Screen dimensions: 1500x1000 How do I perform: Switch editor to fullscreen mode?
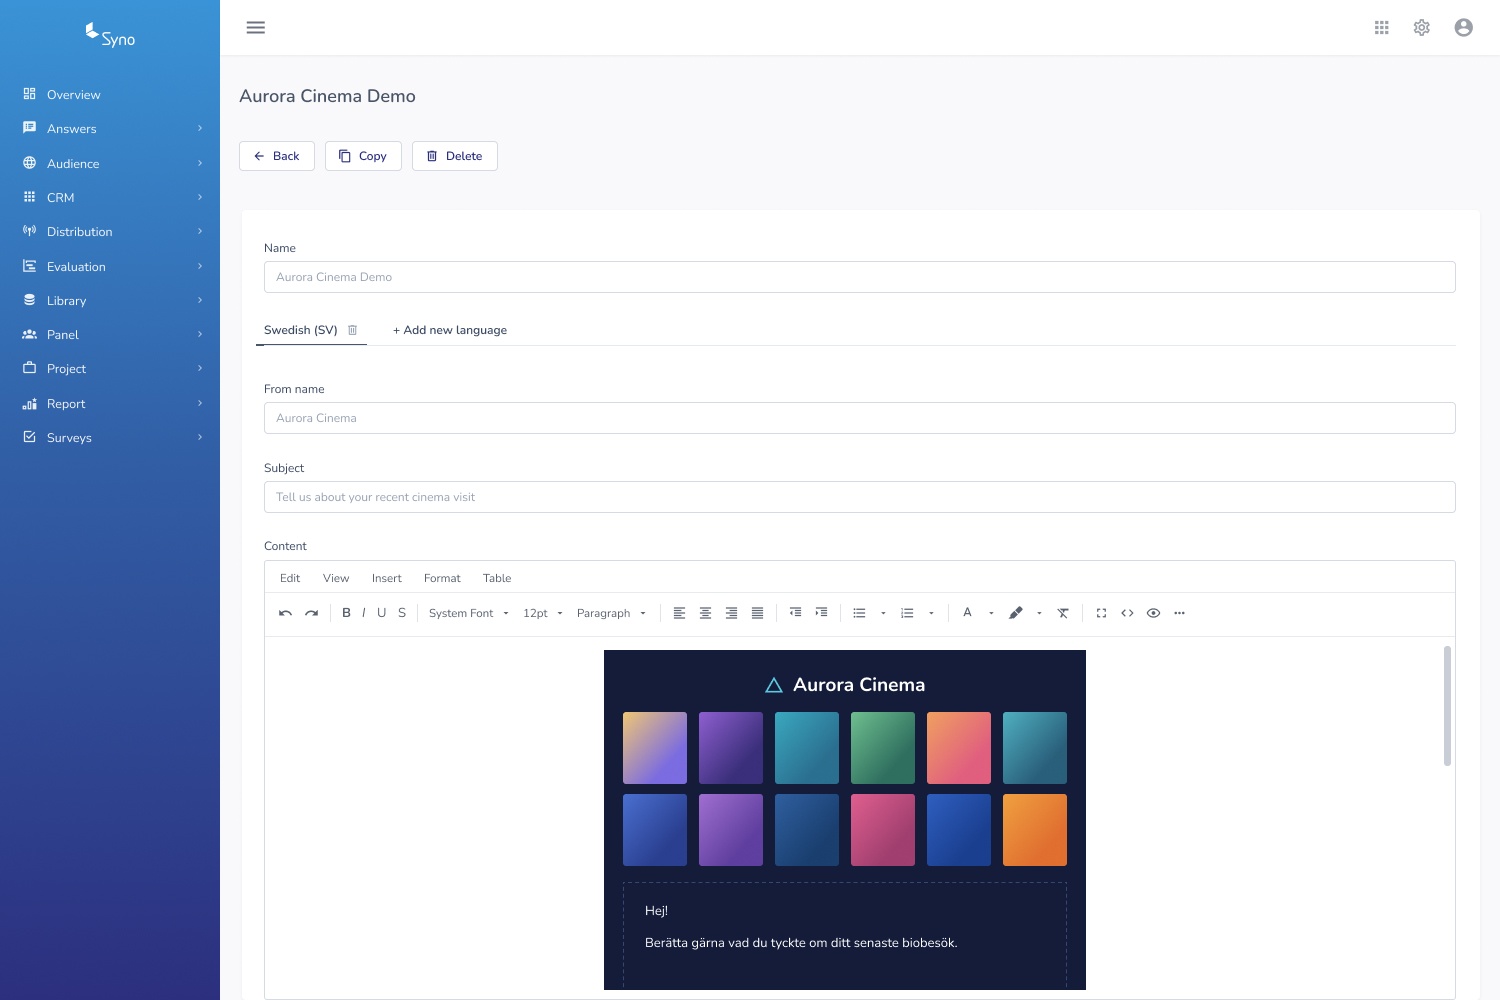point(1101,613)
